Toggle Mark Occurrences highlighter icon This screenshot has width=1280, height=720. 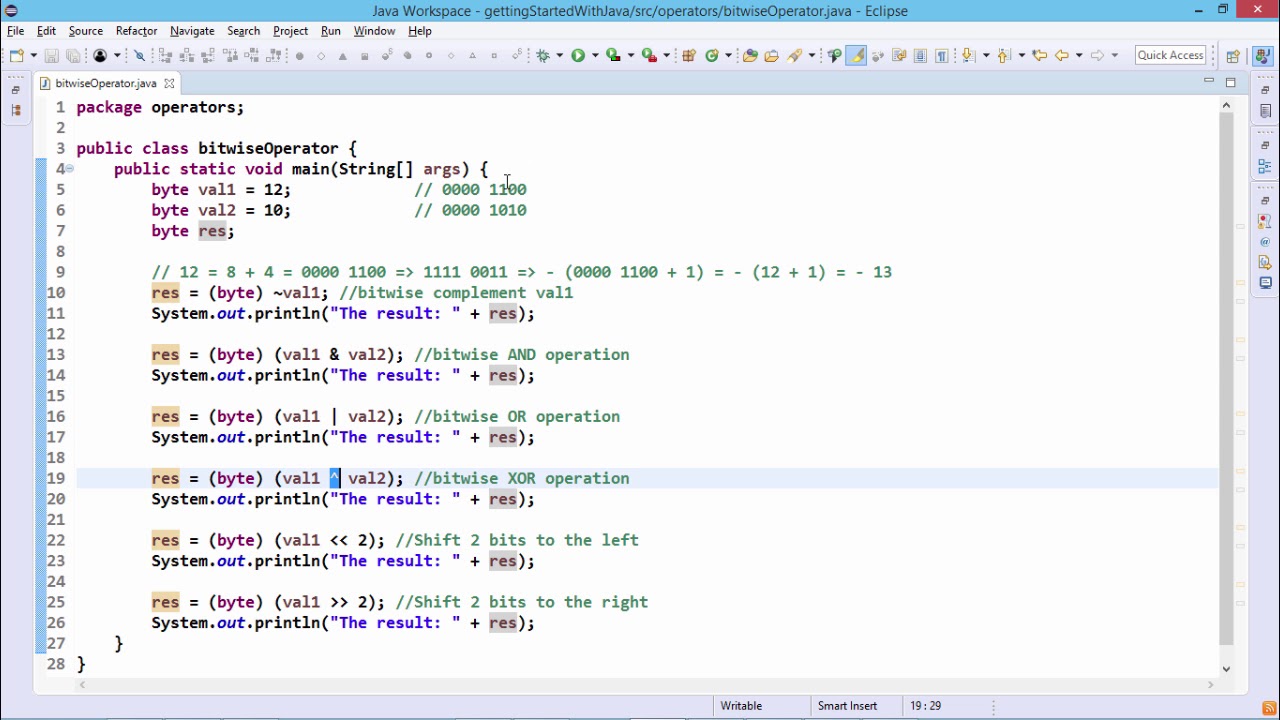(x=856, y=55)
